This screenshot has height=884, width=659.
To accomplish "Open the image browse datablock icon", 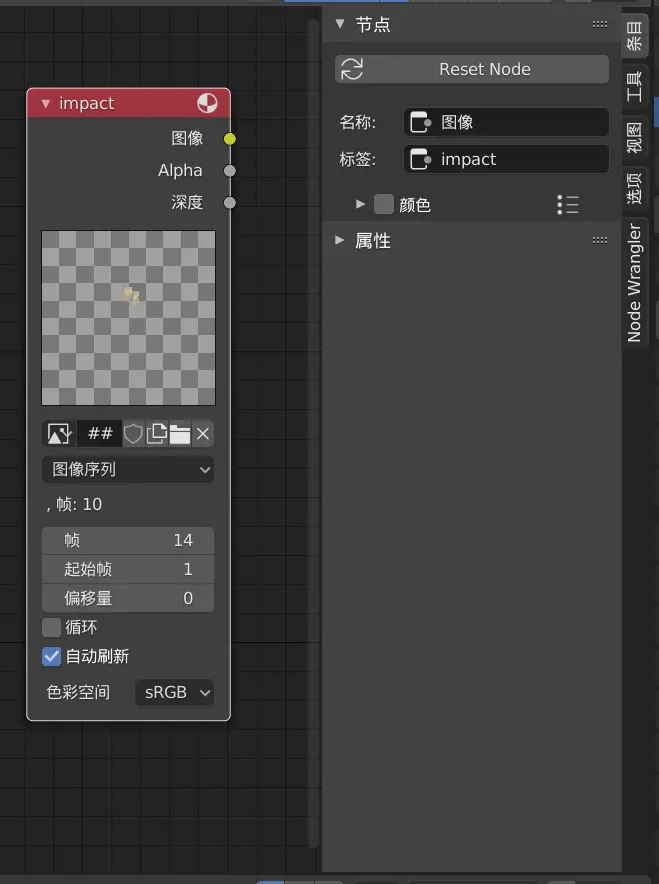I will click(x=59, y=434).
